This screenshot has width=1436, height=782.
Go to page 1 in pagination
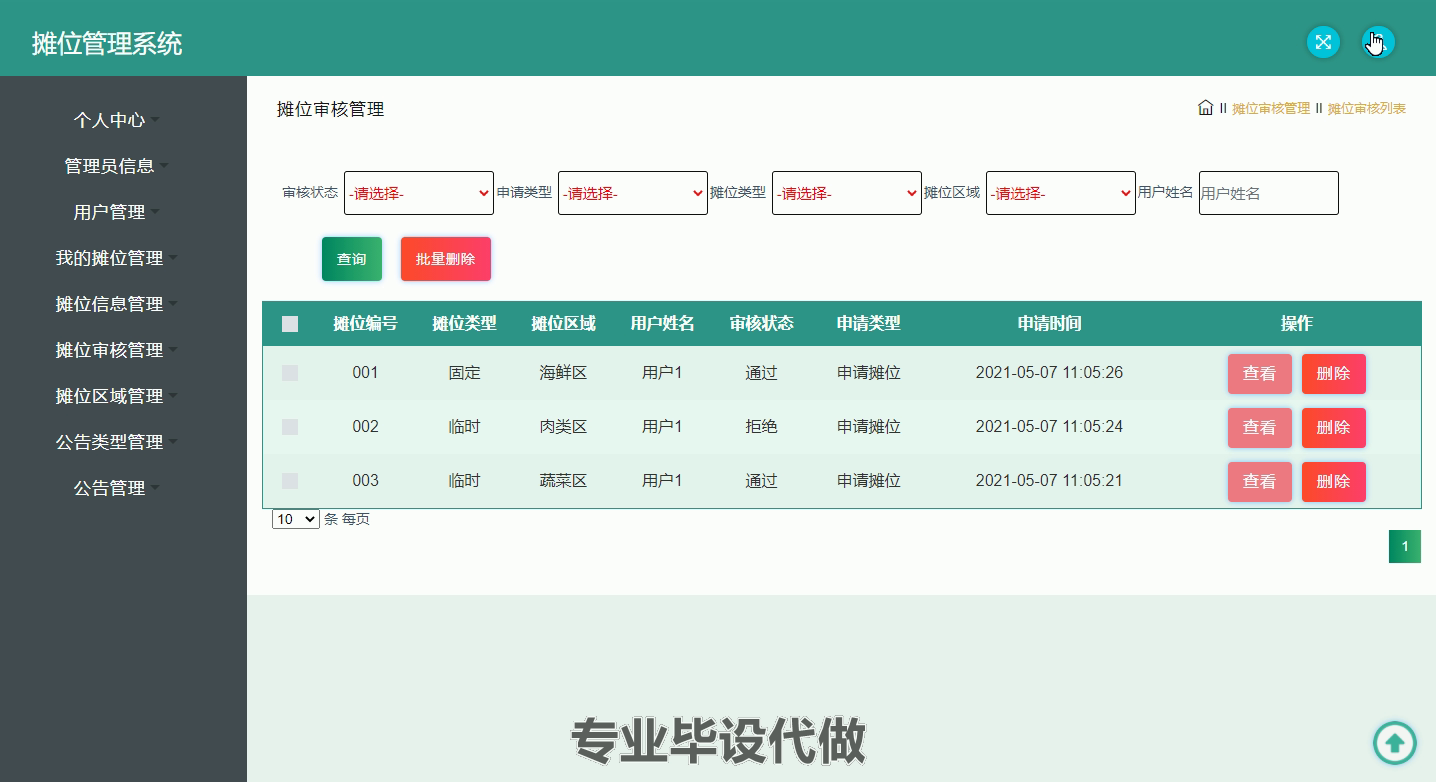1405,546
